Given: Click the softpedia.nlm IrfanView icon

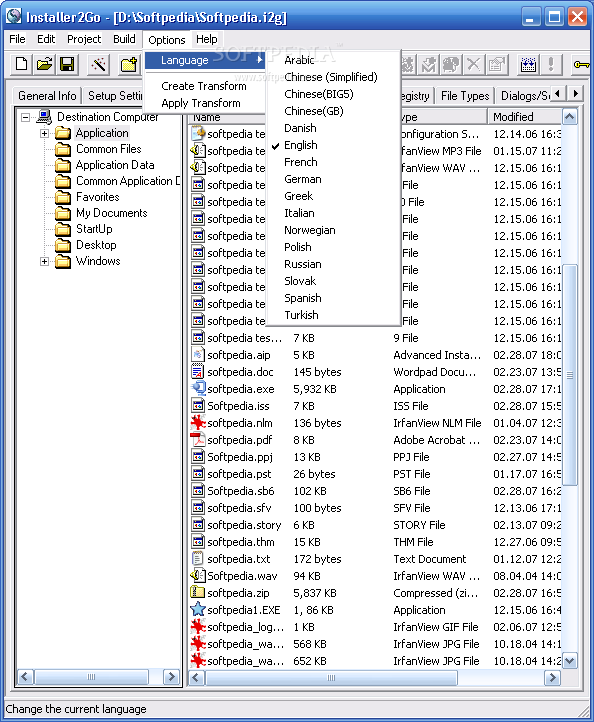Looking at the screenshot, I should click(x=198, y=423).
